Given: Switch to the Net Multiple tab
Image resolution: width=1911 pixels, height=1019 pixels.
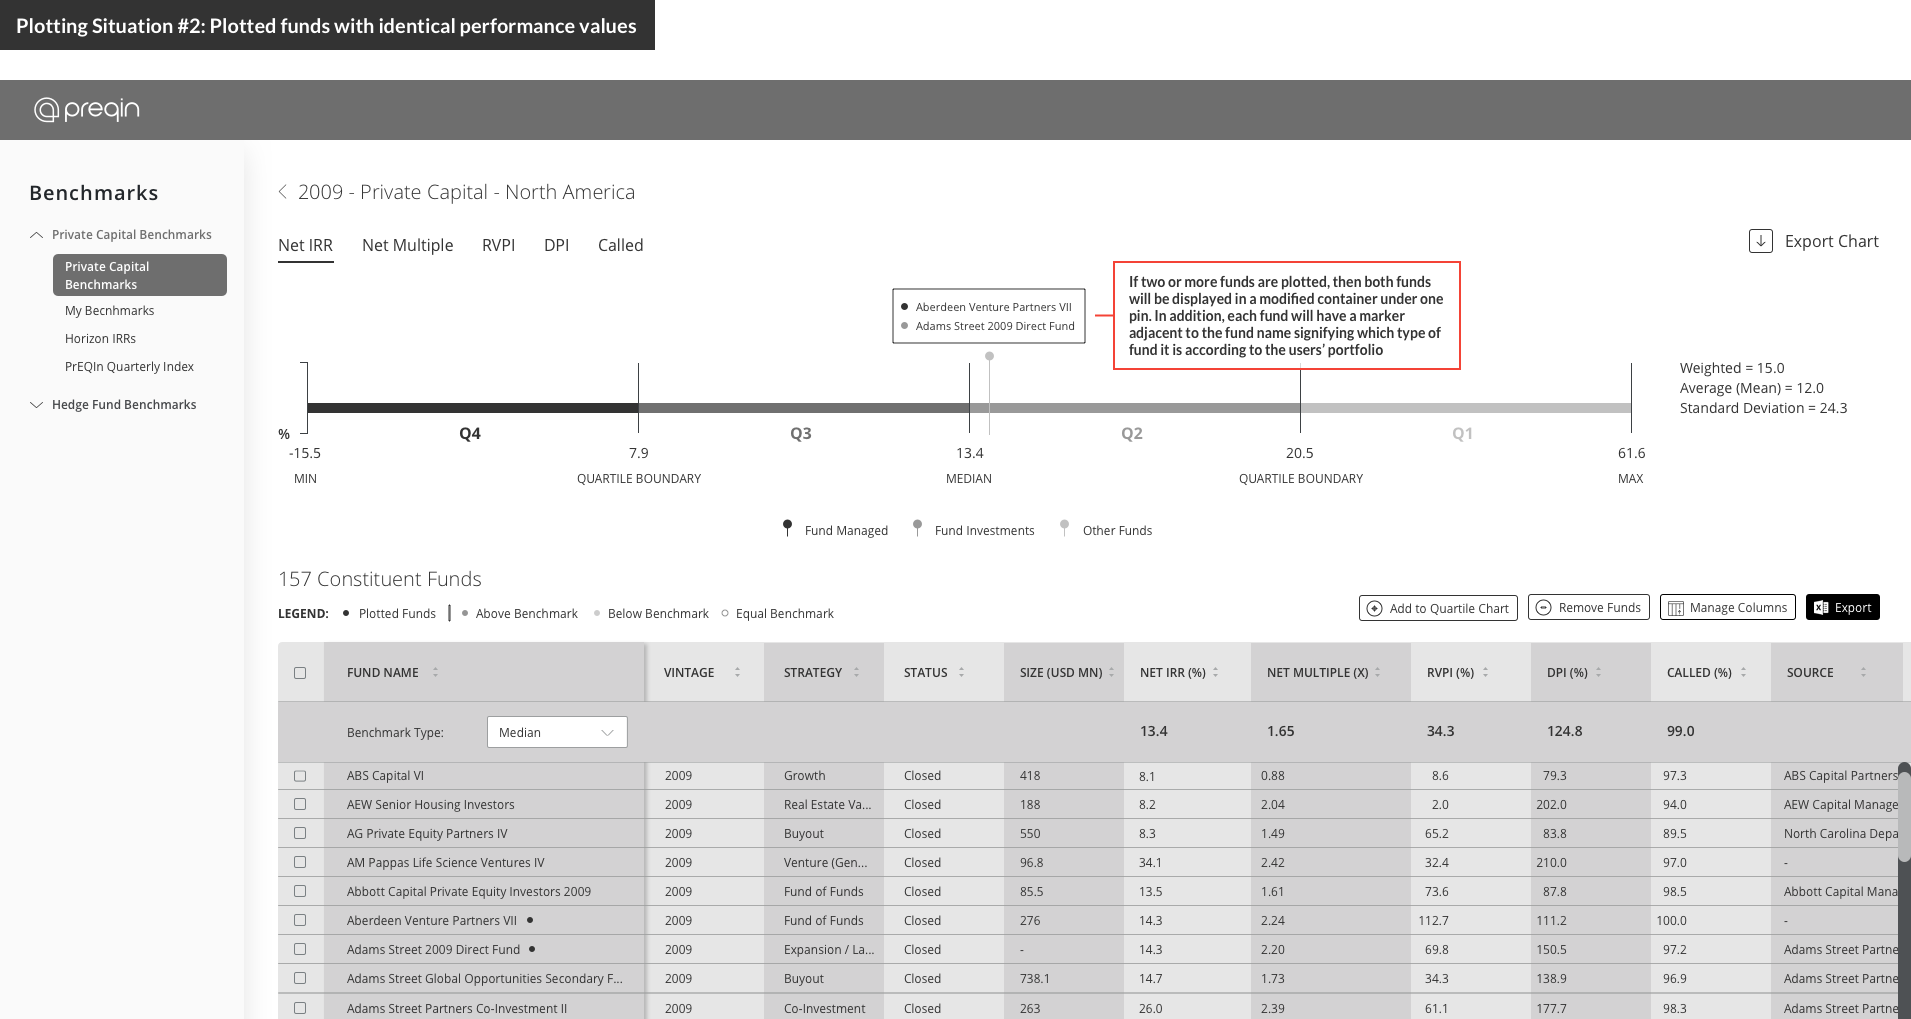Looking at the screenshot, I should (407, 245).
